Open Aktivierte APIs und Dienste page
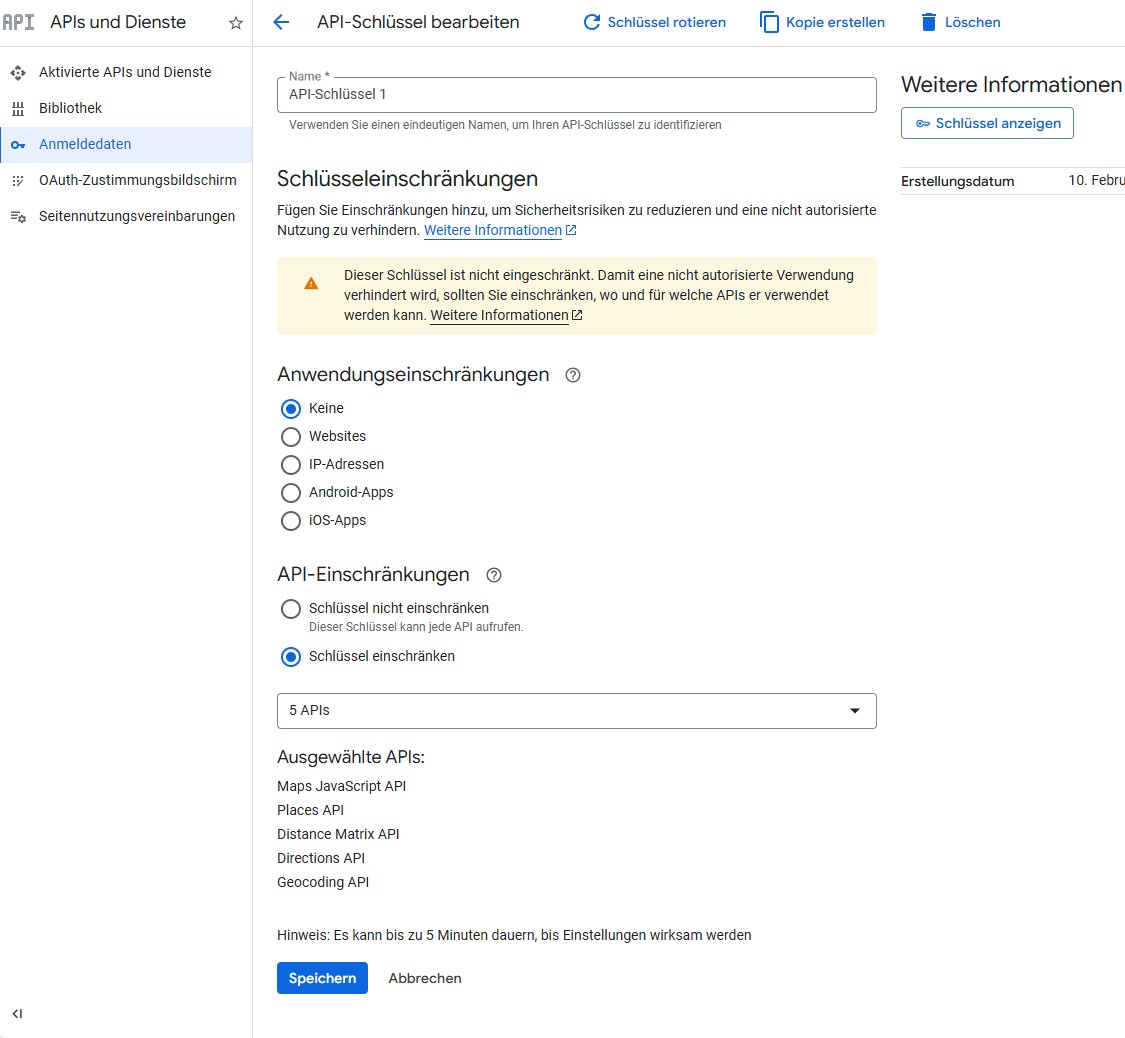This screenshot has height=1038, width=1125. point(125,72)
